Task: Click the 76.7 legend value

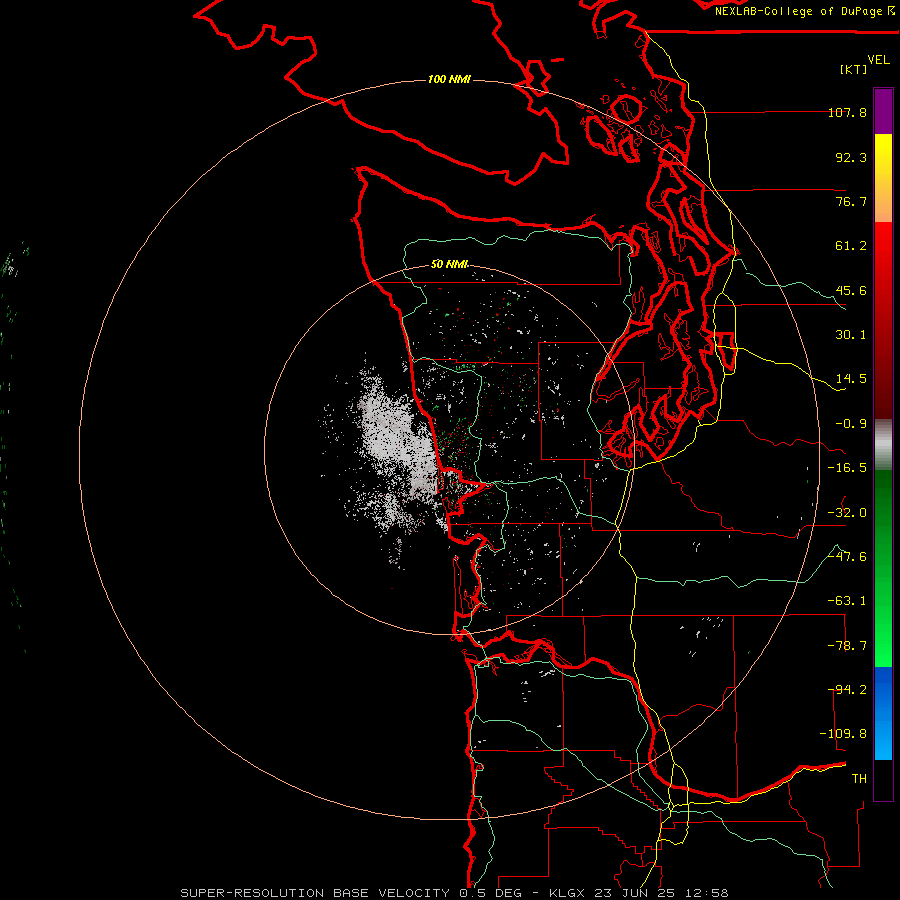Action: 851,201
